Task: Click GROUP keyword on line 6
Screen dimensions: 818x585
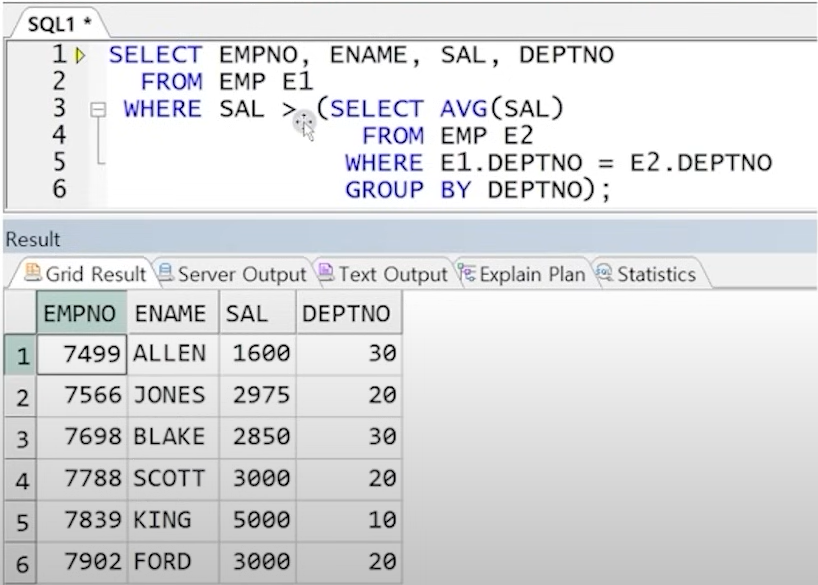Action: point(384,190)
